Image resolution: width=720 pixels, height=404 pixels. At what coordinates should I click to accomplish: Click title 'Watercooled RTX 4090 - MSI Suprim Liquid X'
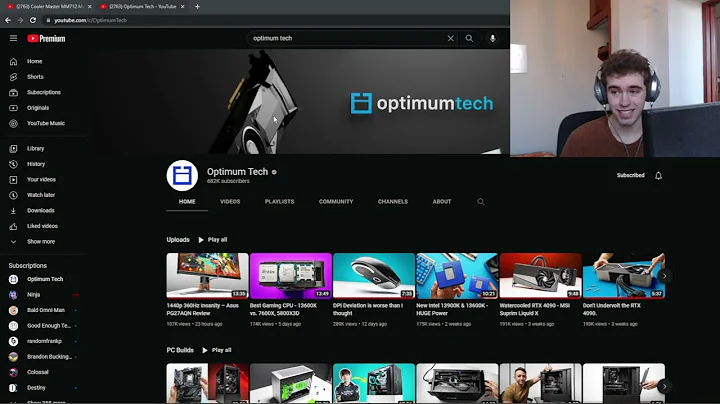[535, 309]
